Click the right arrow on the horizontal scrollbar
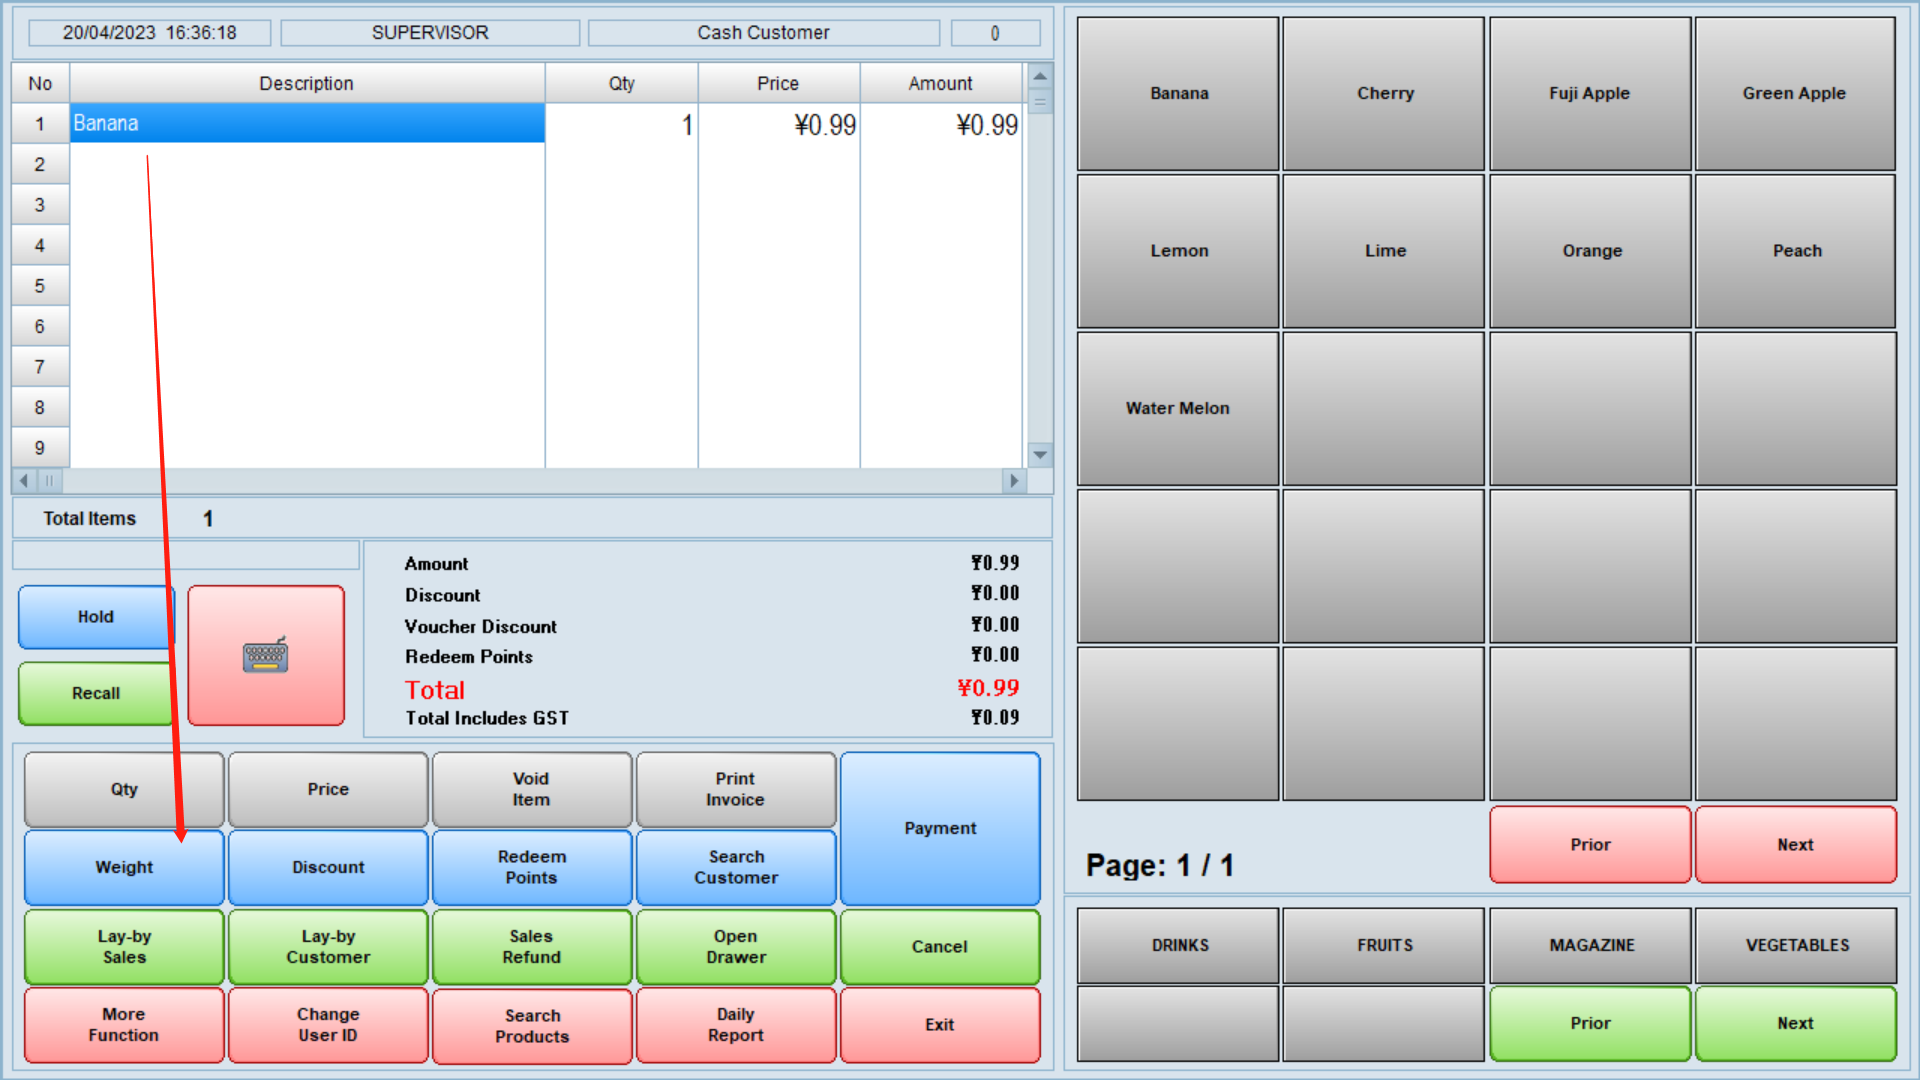This screenshot has height=1080, width=1920. point(1014,482)
